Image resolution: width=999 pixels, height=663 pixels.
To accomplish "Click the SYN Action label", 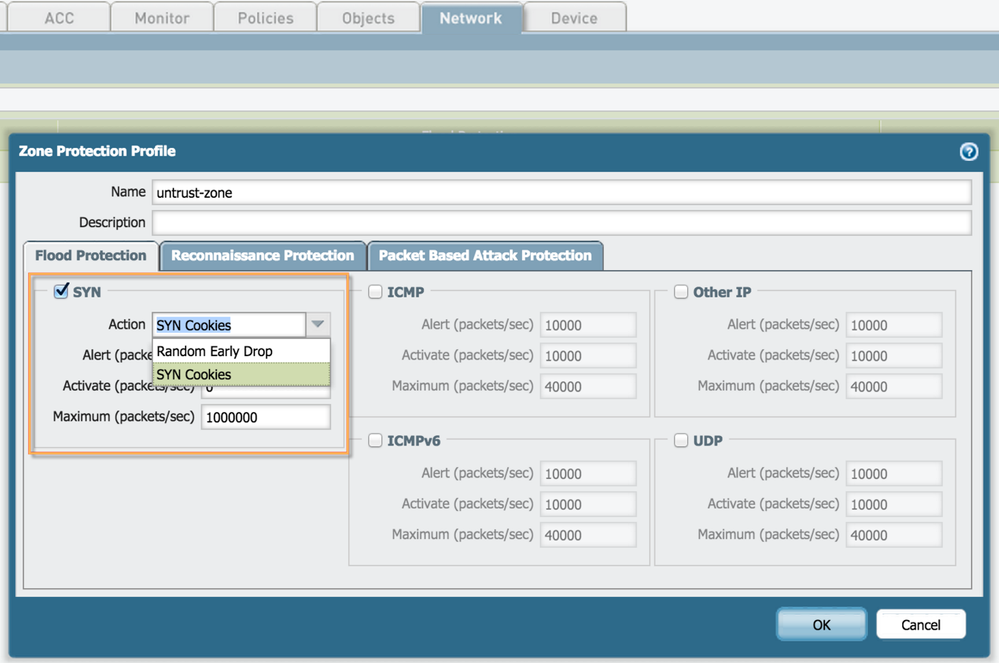I will coord(127,324).
